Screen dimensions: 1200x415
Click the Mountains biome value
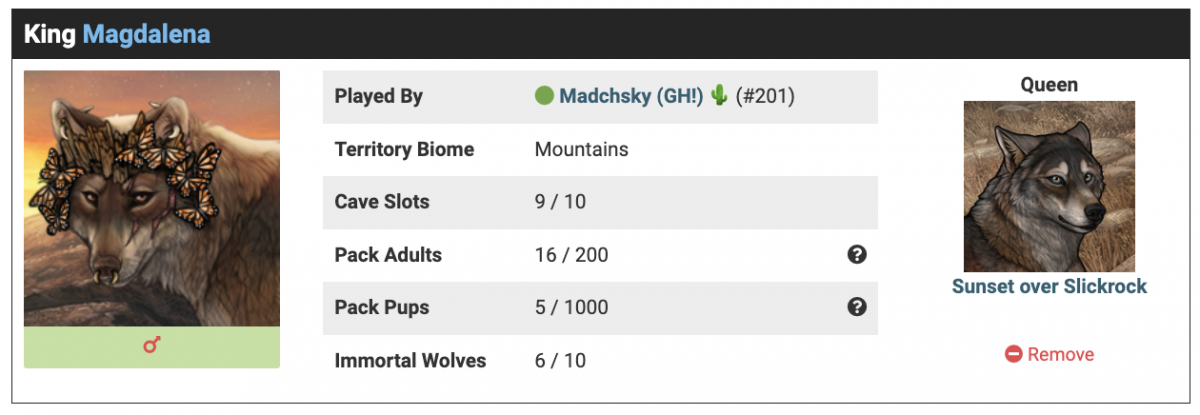(x=581, y=149)
